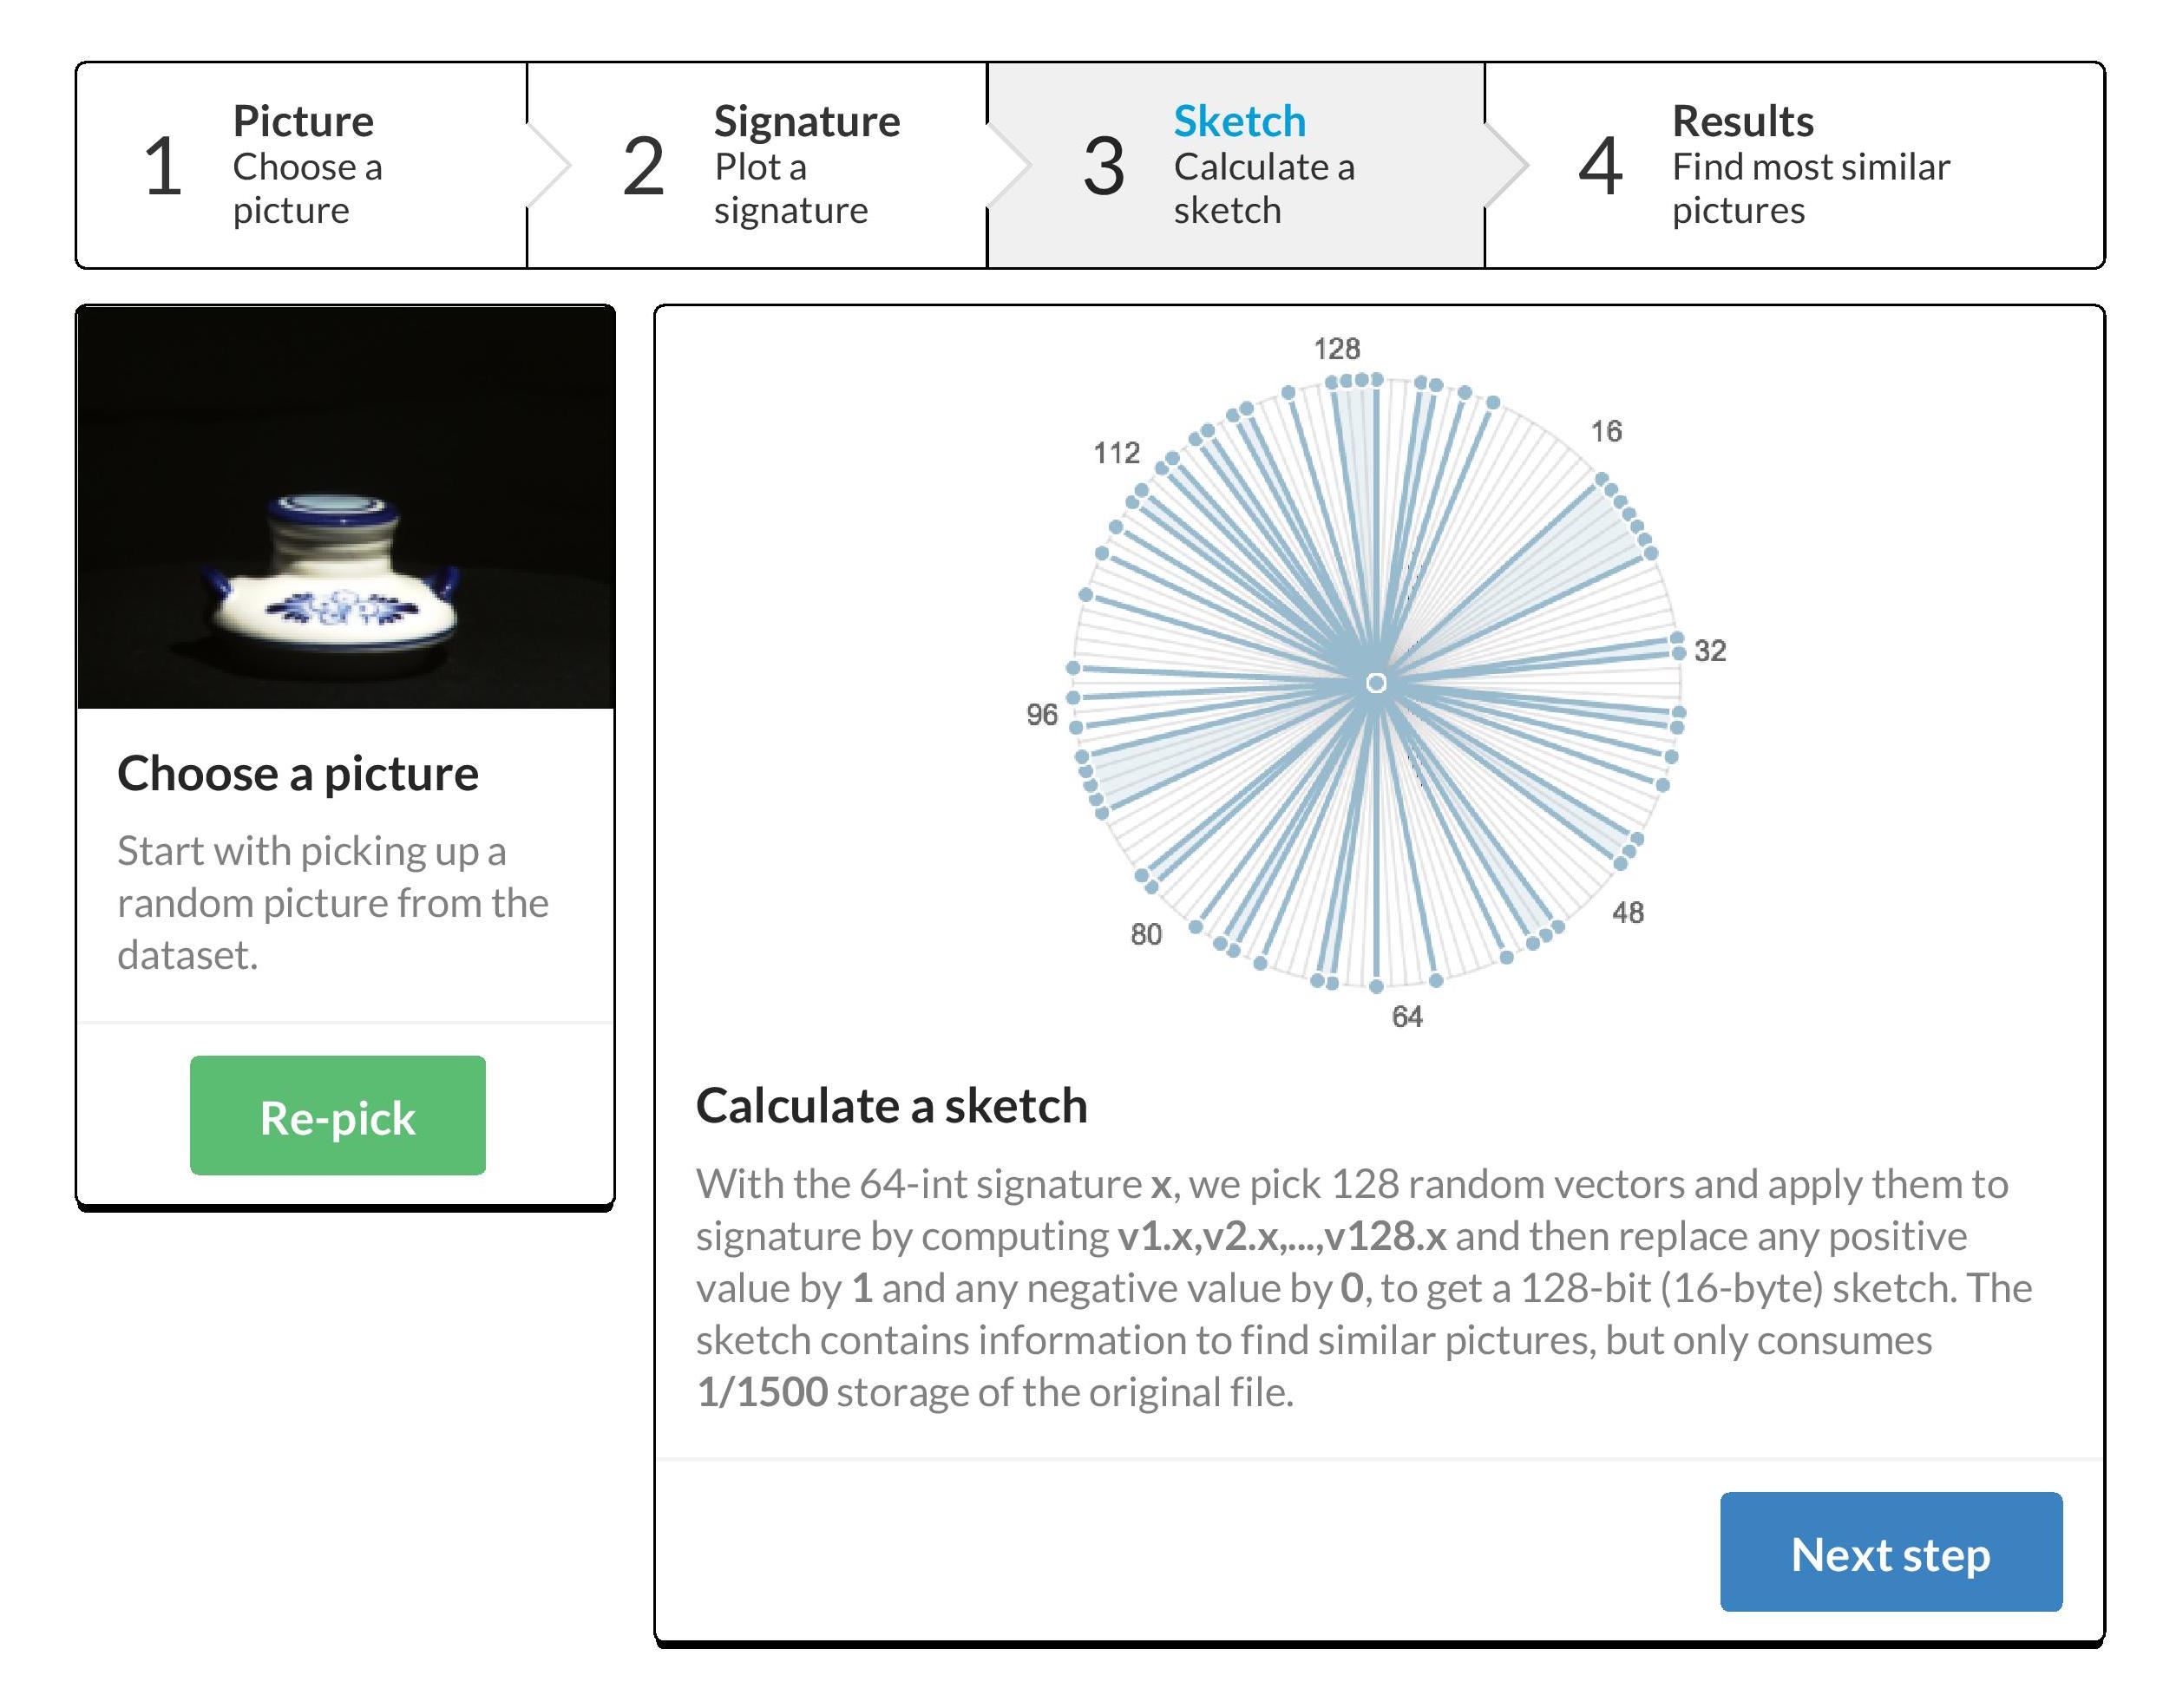Click the Next step button

(1890, 1551)
